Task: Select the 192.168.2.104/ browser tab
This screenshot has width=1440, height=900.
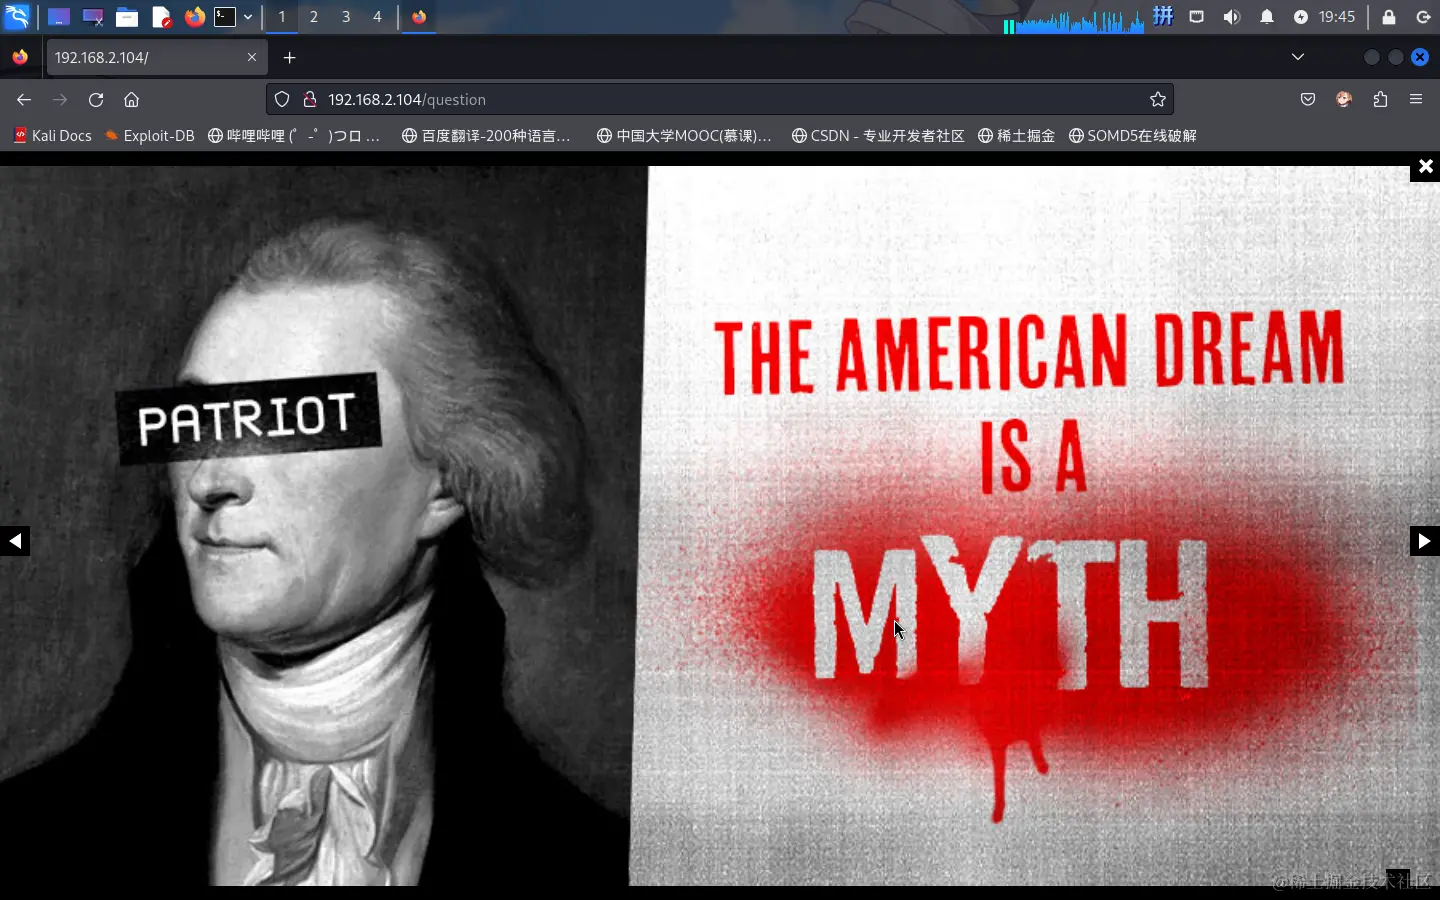Action: point(155,58)
